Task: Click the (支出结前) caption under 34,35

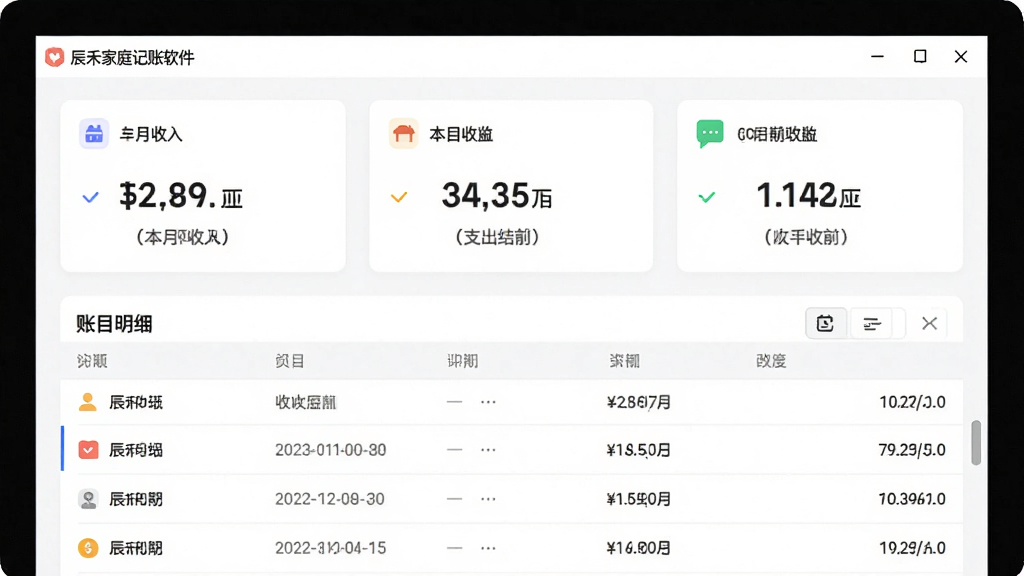Action: [x=497, y=237]
